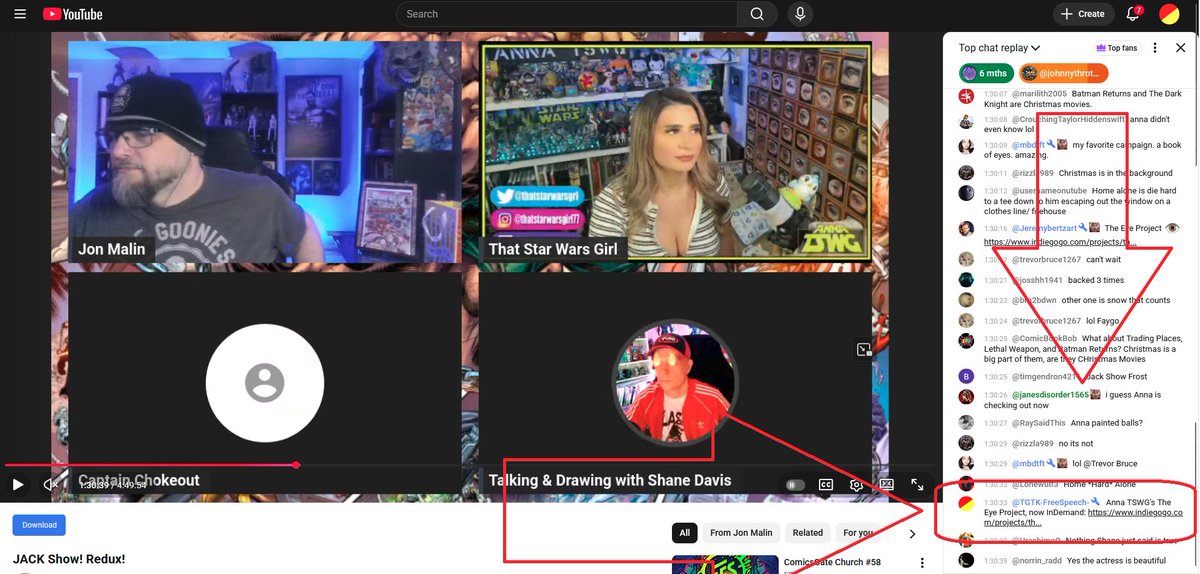
Task: Click @usernameonutube avatar in chat
Action: [967, 193]
